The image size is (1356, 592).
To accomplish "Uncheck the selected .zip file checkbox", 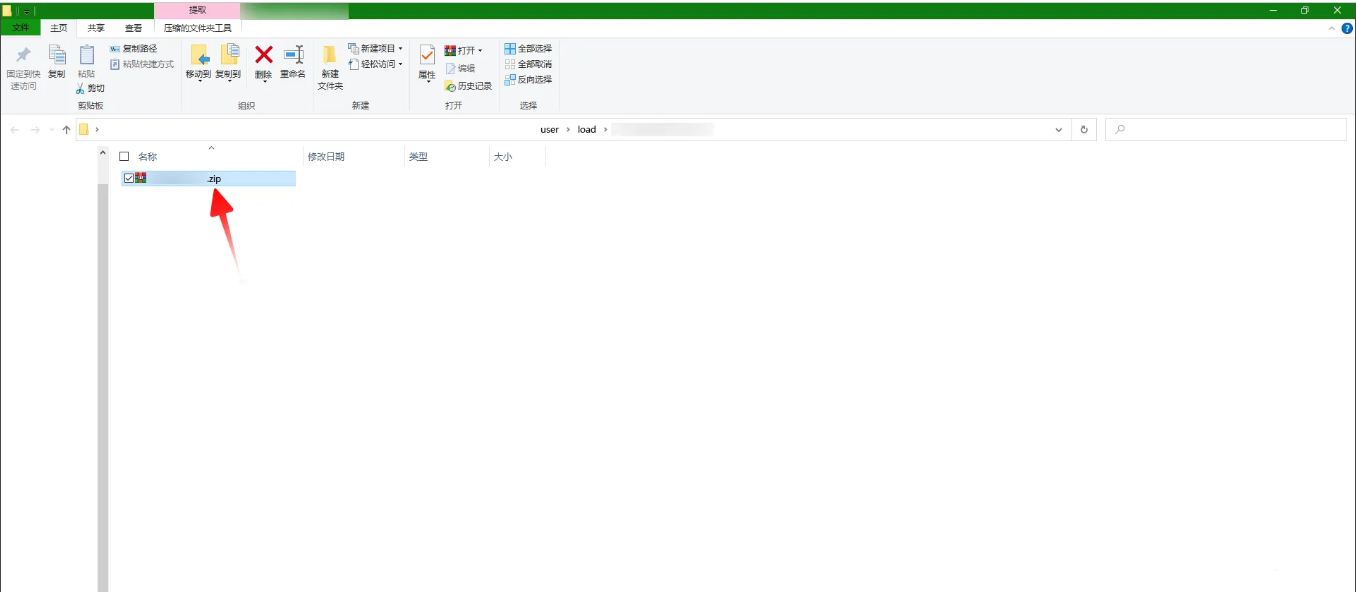I will tap(128, 178).
